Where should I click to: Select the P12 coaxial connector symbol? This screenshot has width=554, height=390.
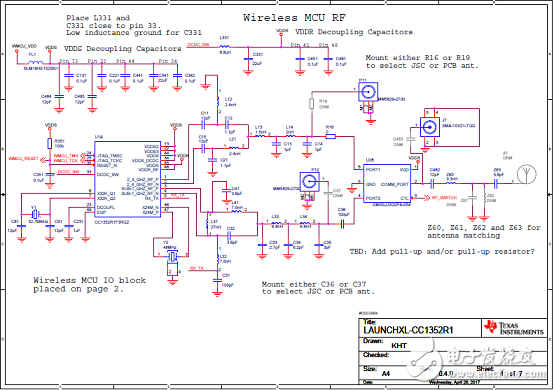[310, 182]
